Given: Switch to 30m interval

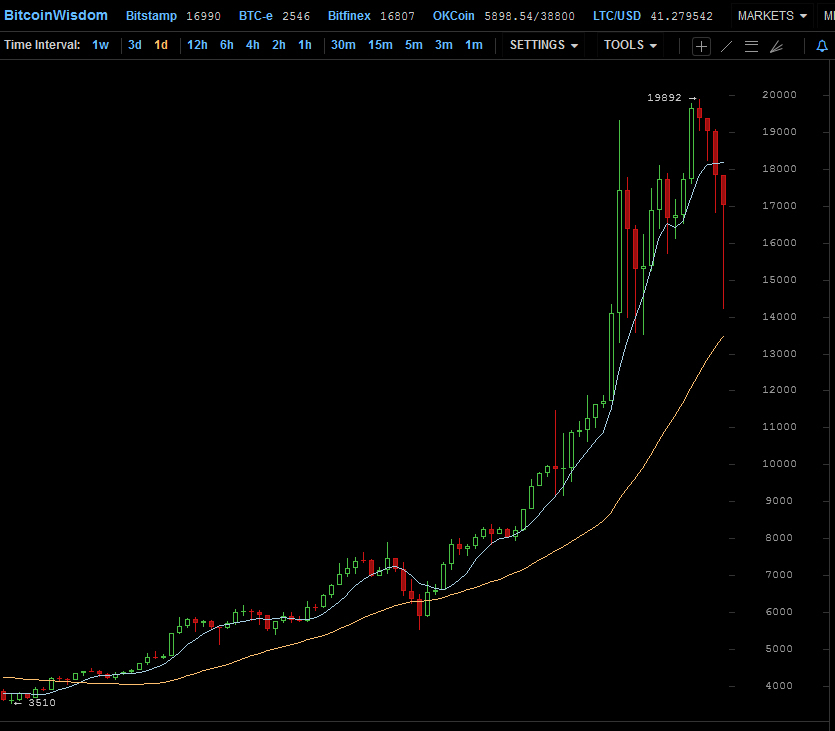Looking at the screenshot, I should tap(343, 45).
